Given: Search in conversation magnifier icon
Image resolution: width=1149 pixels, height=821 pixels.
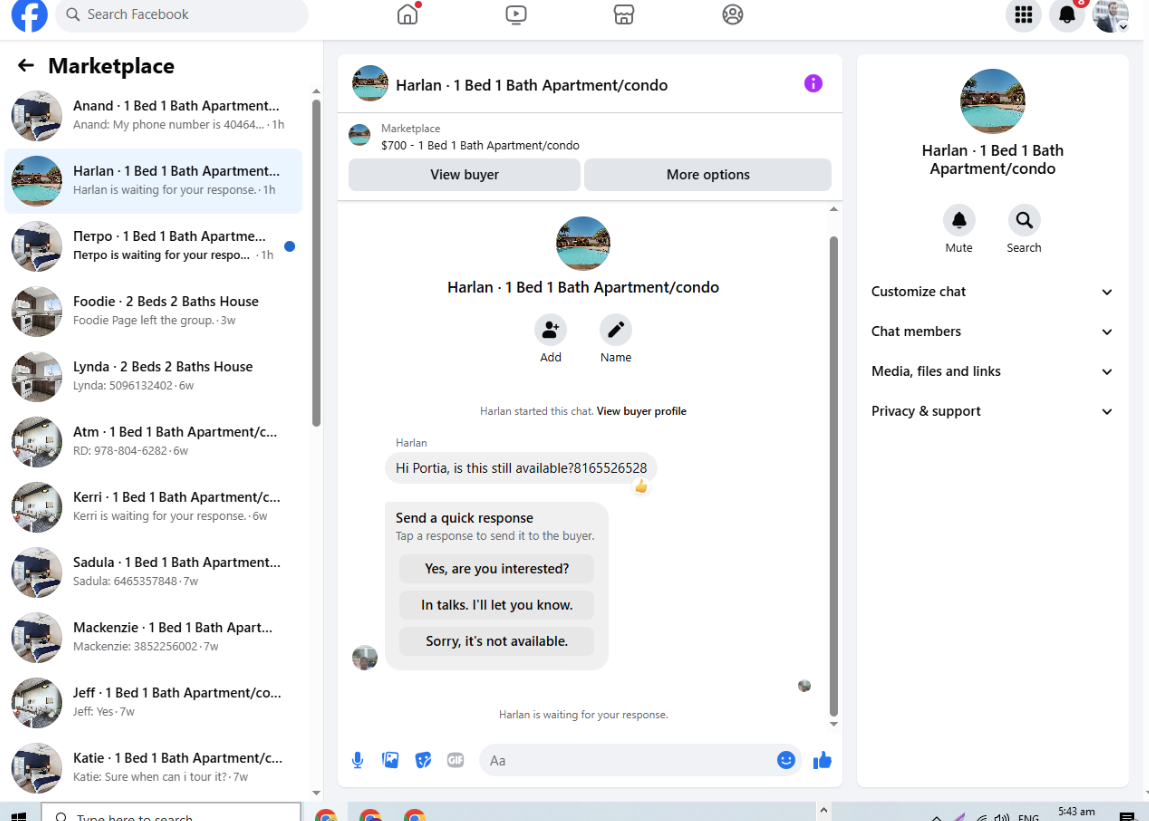Looking at the screenshot, I should tap(1024, 220).
